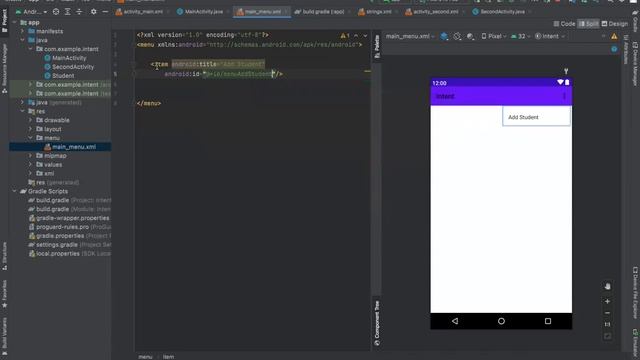Screen dimensions: 640x360
Task: Click the home circle button in preview
Action: pos(501,321)
